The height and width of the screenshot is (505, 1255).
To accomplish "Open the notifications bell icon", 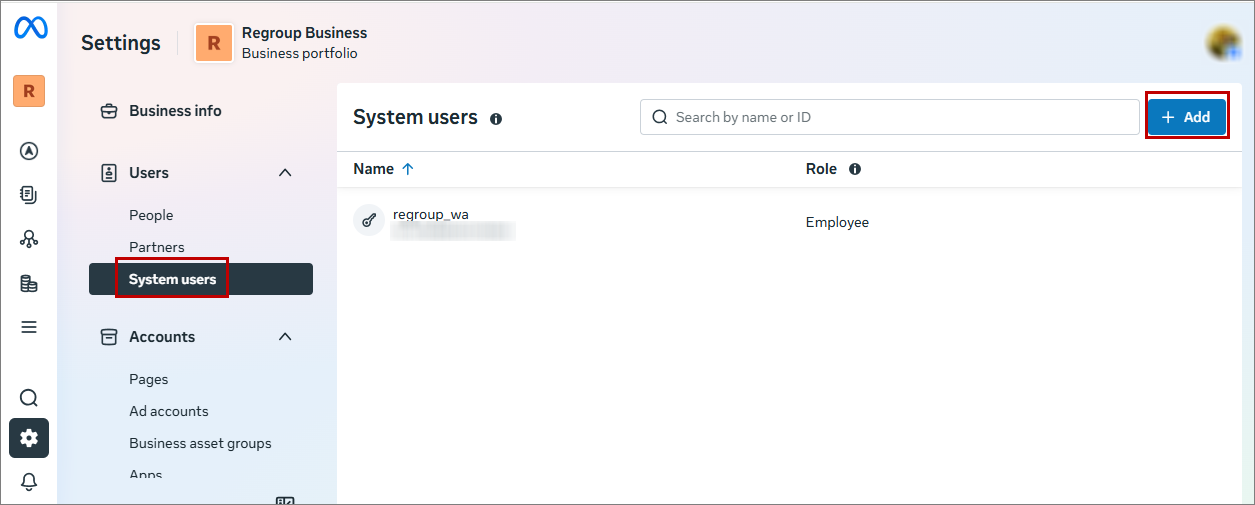I will (x=29, y=482).
